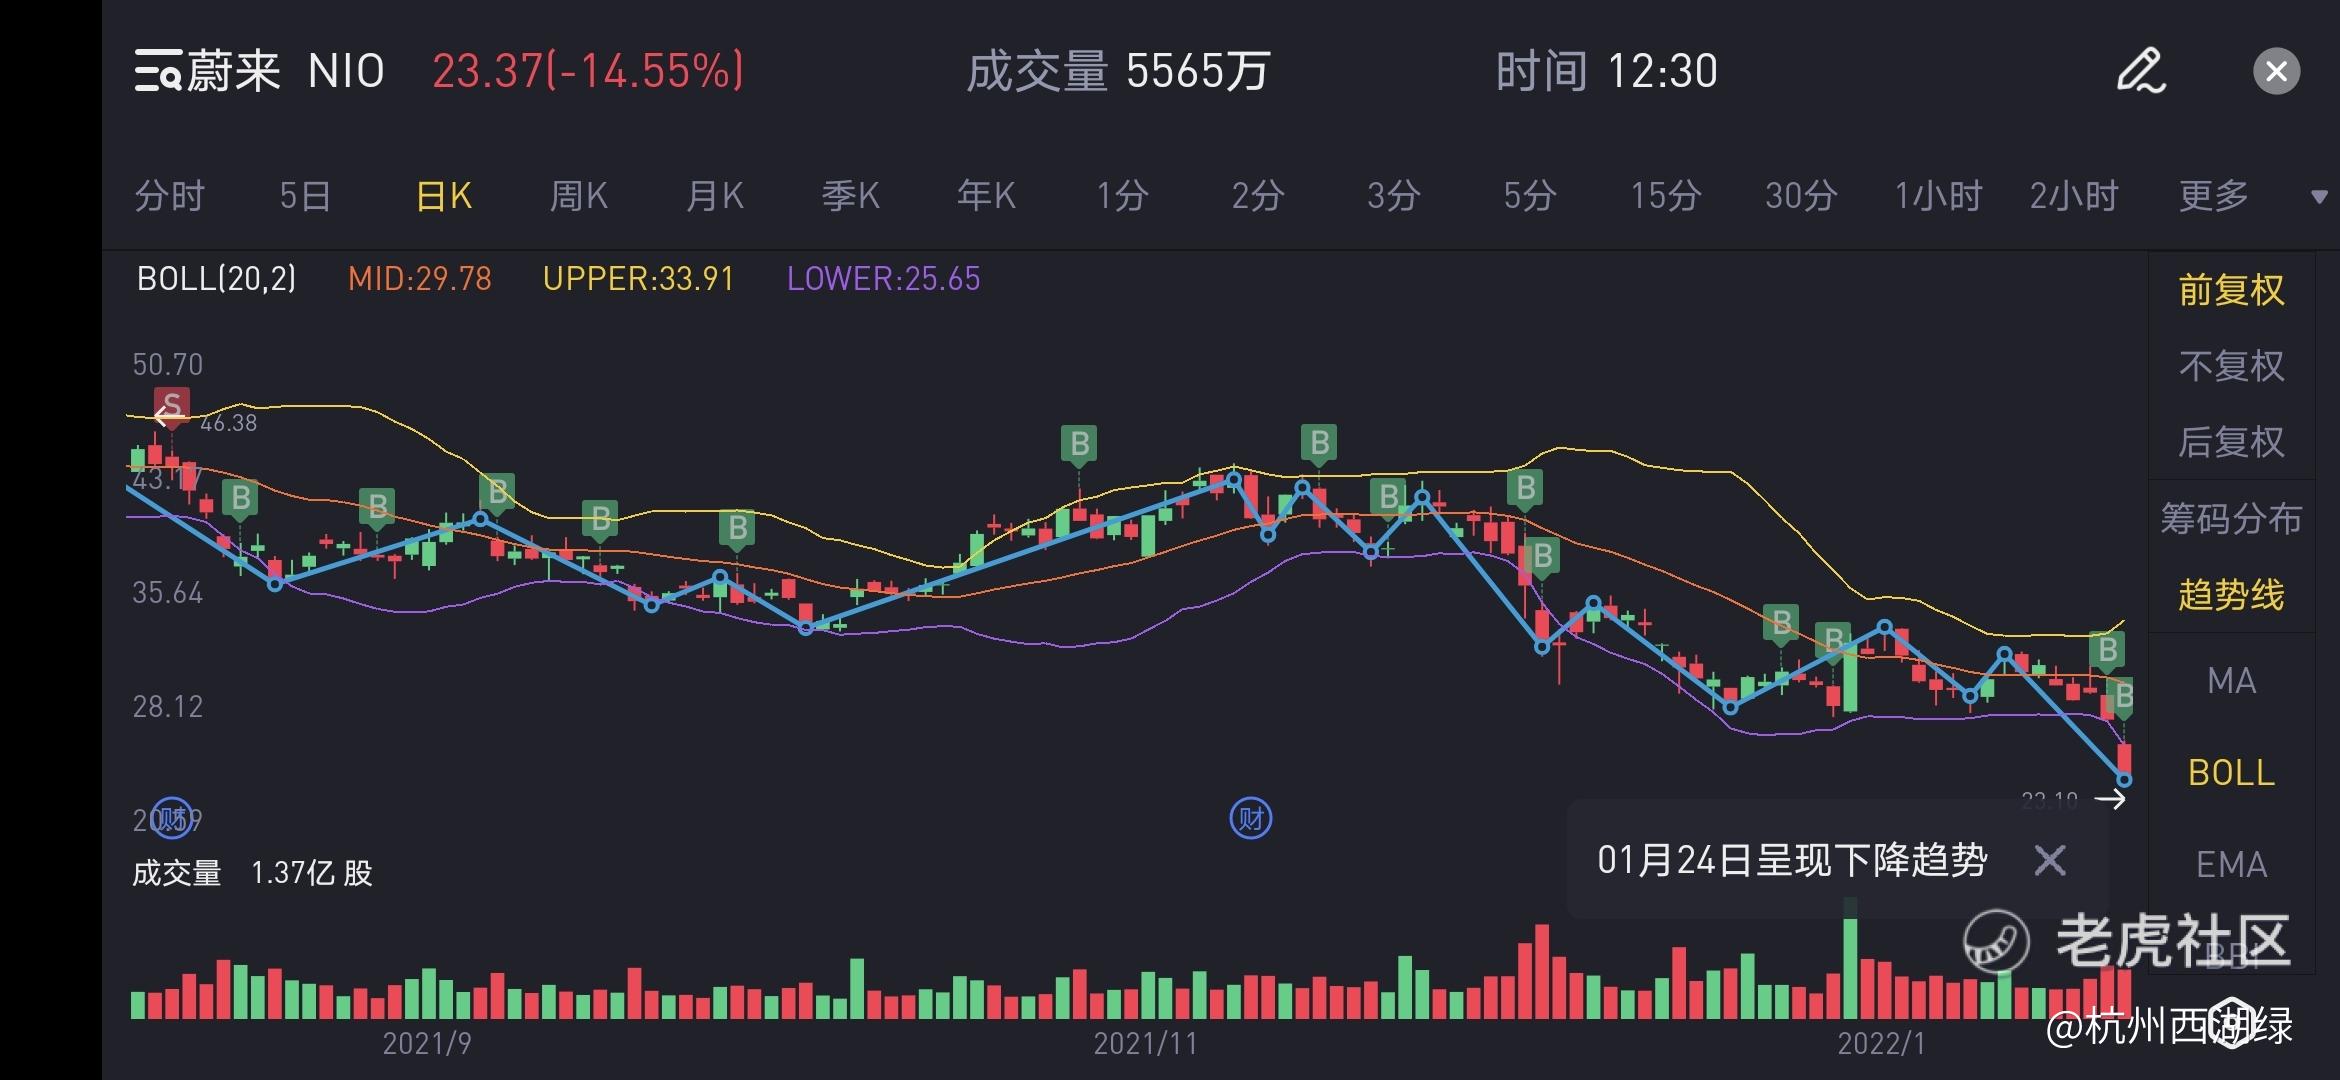Tap the 成交量 5565万 header value
Viewport: 2340px width, 1080px height.
[x=1118, y=71]
